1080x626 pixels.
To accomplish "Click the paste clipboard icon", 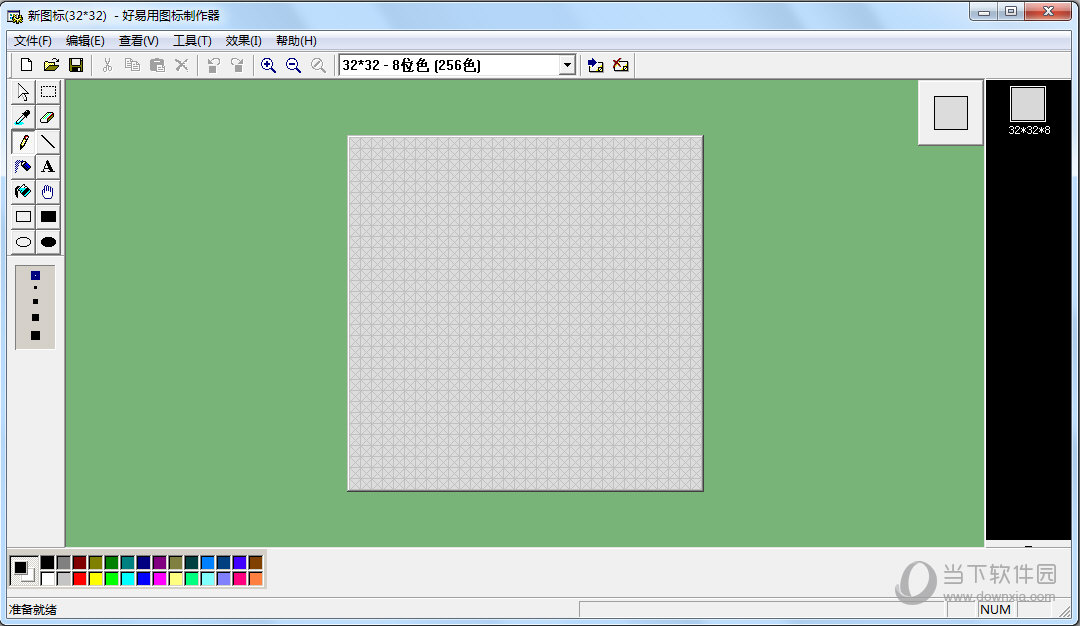I will (x=157, y=65).
